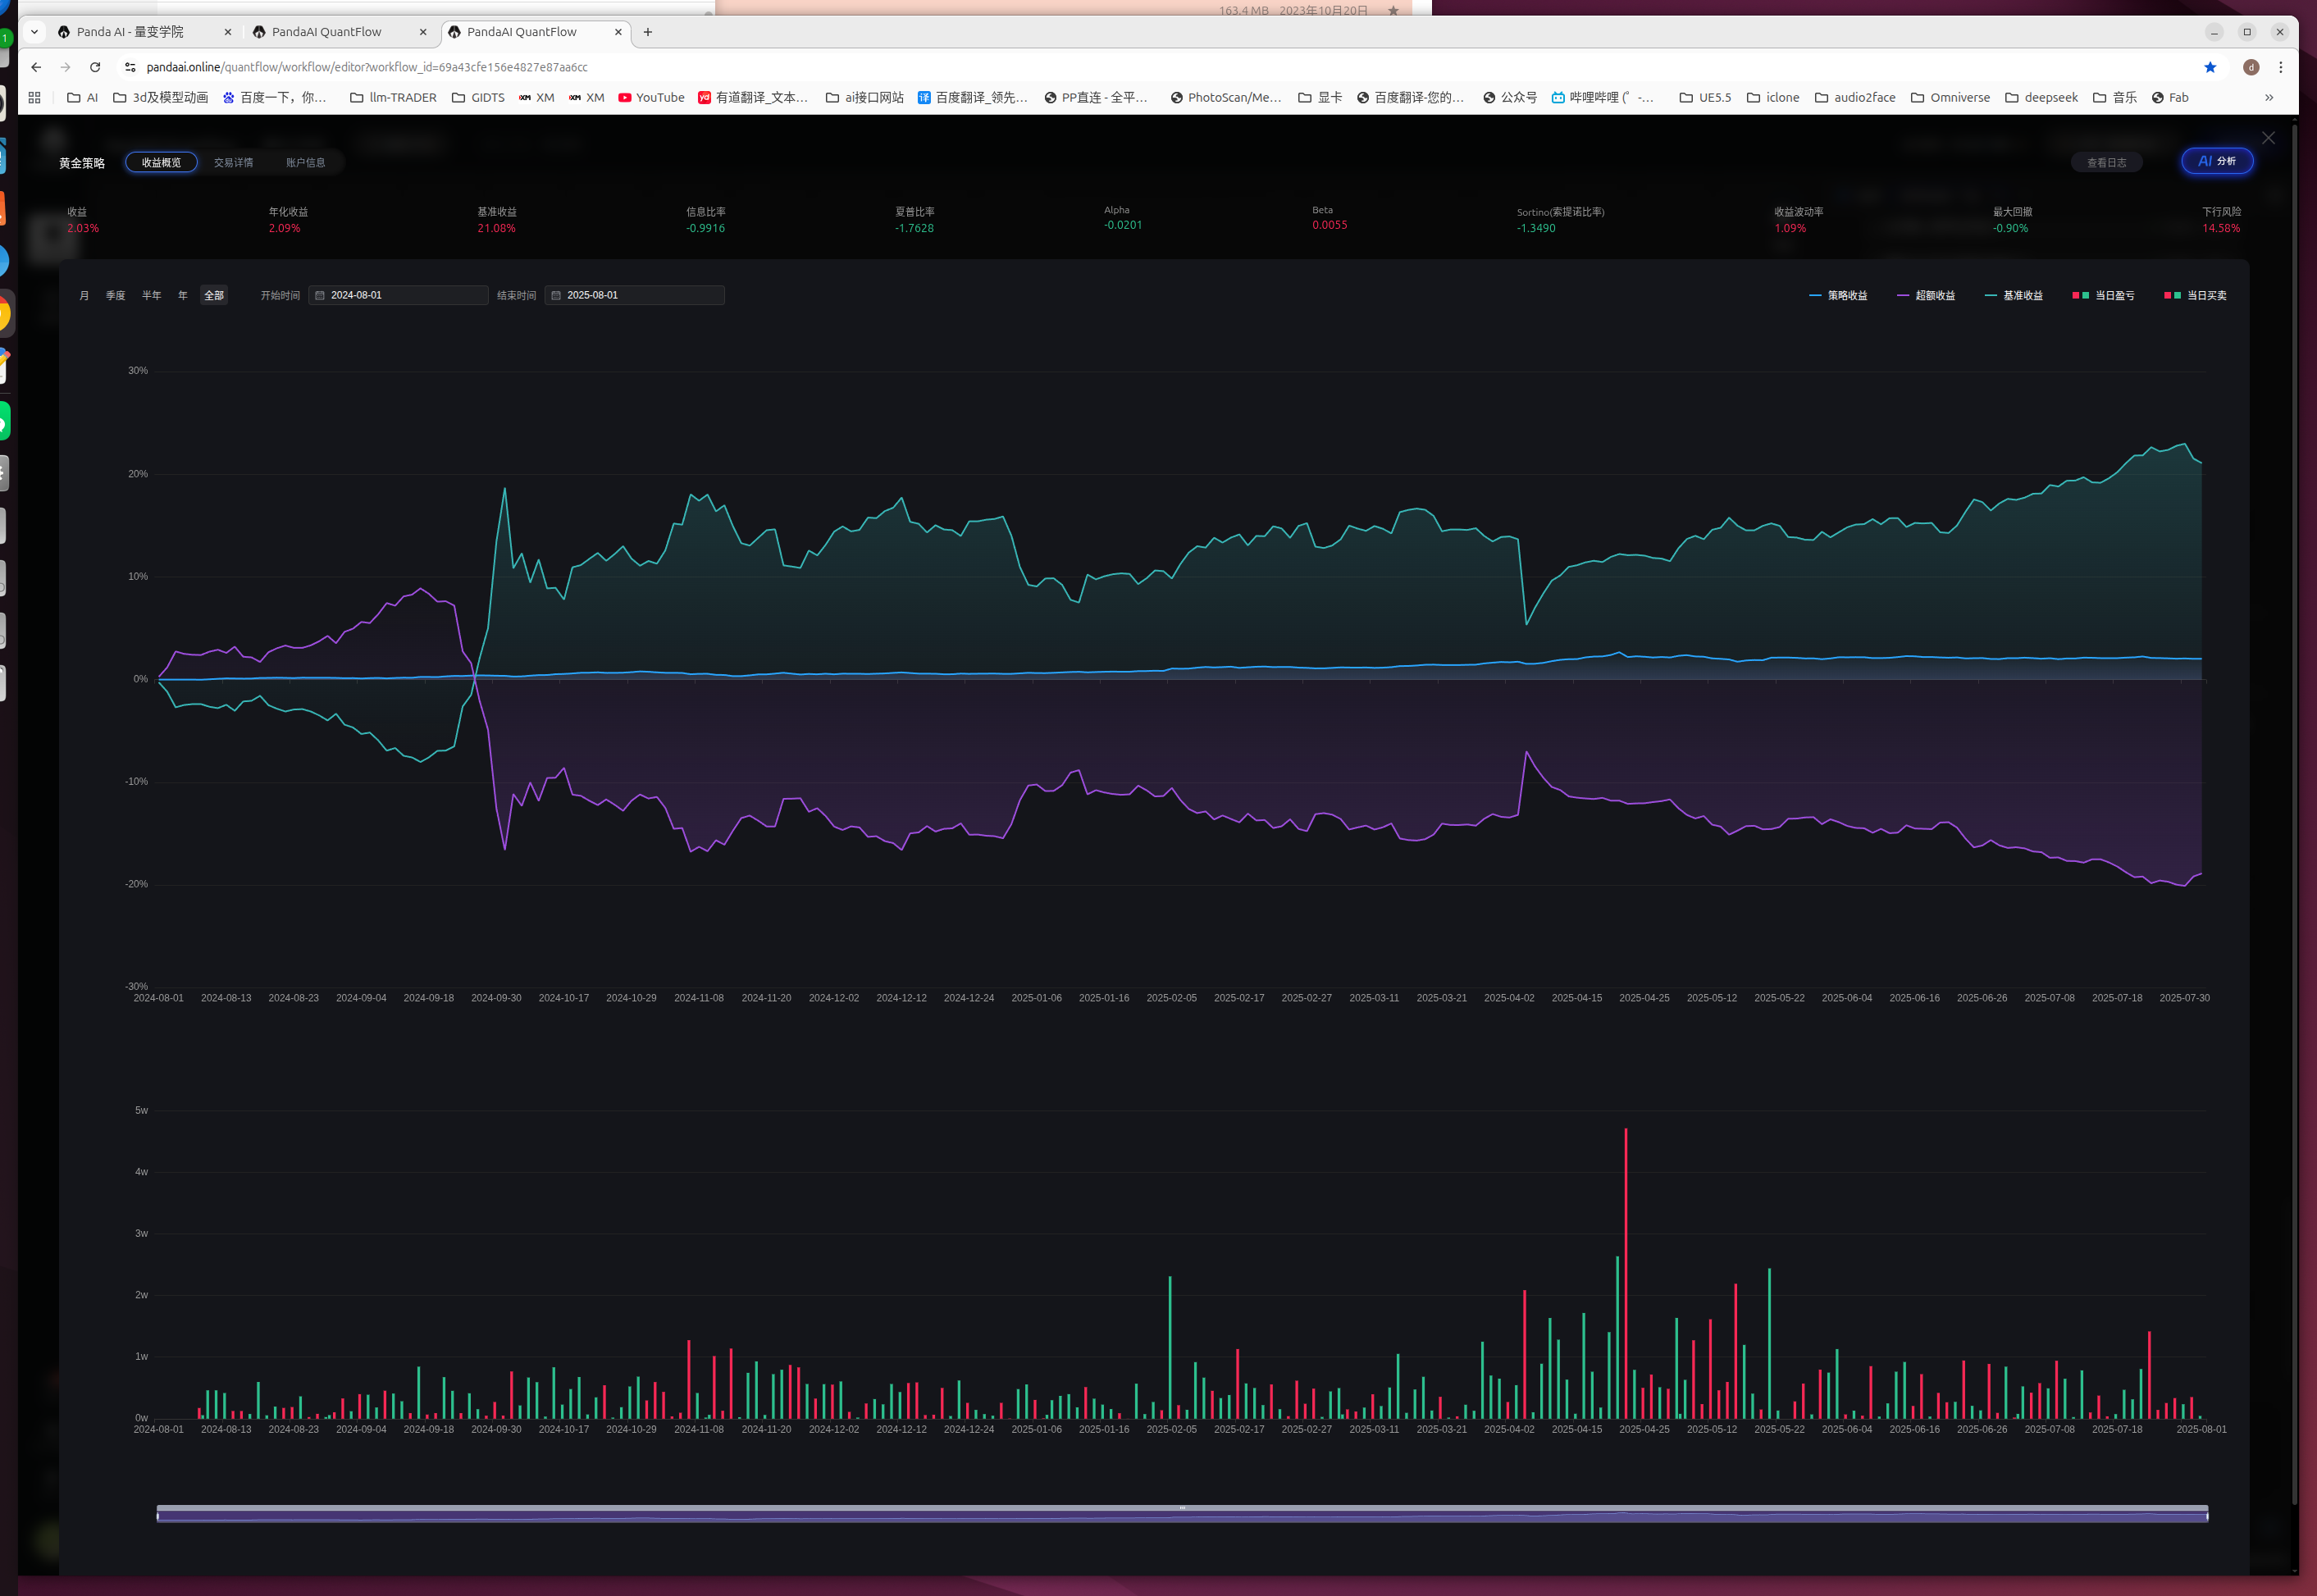
Task: Expand the ai接口网站 bookmark folder
Action: (864, 97)
